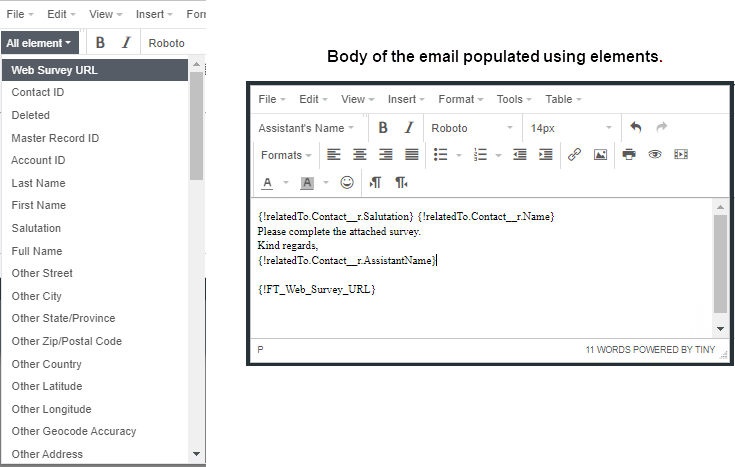Toggle justify alignment in the toolbar
The image size is (735, 467).
(412, 155)
